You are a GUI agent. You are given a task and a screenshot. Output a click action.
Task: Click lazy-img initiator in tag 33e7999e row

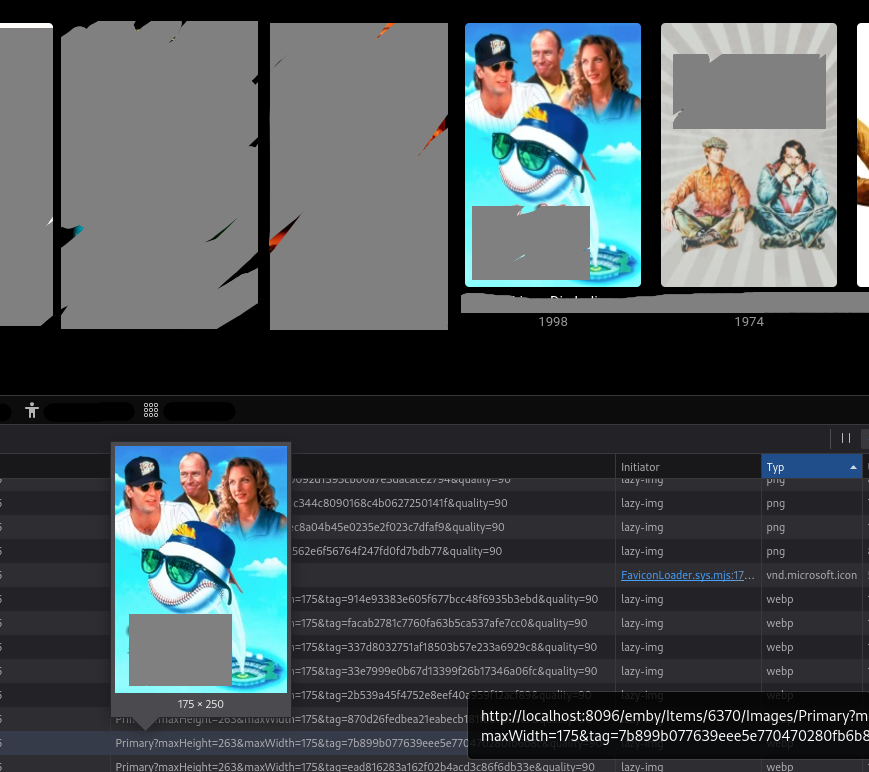[x=642, y=671]
